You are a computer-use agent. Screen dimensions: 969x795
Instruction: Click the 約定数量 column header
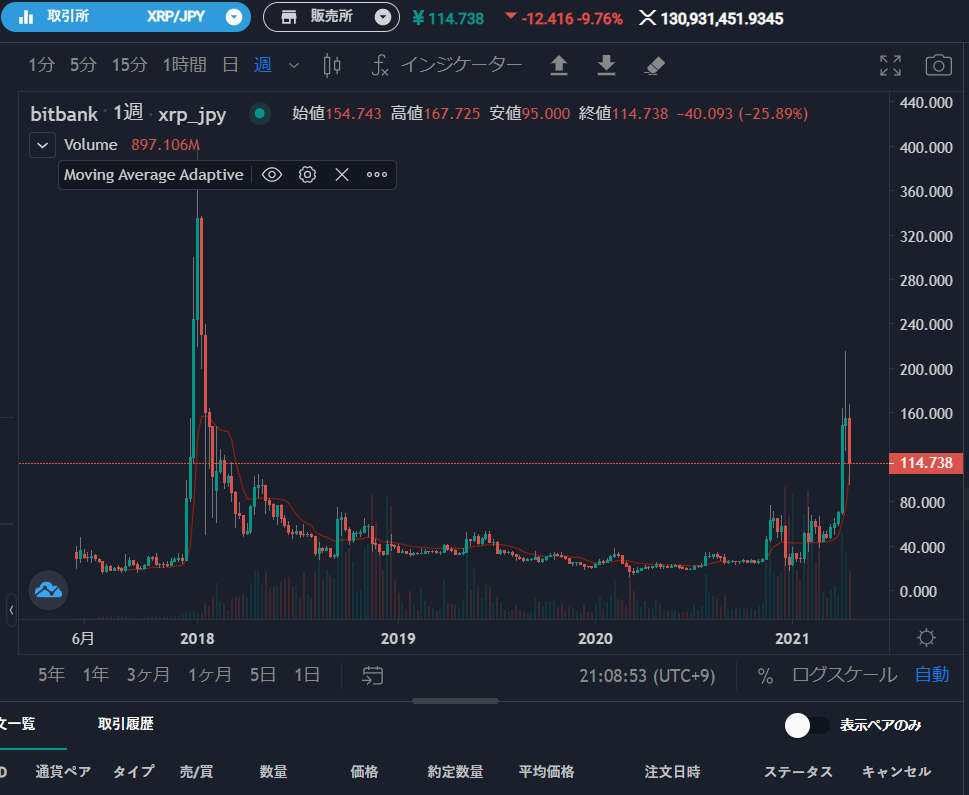pos(455,772)
